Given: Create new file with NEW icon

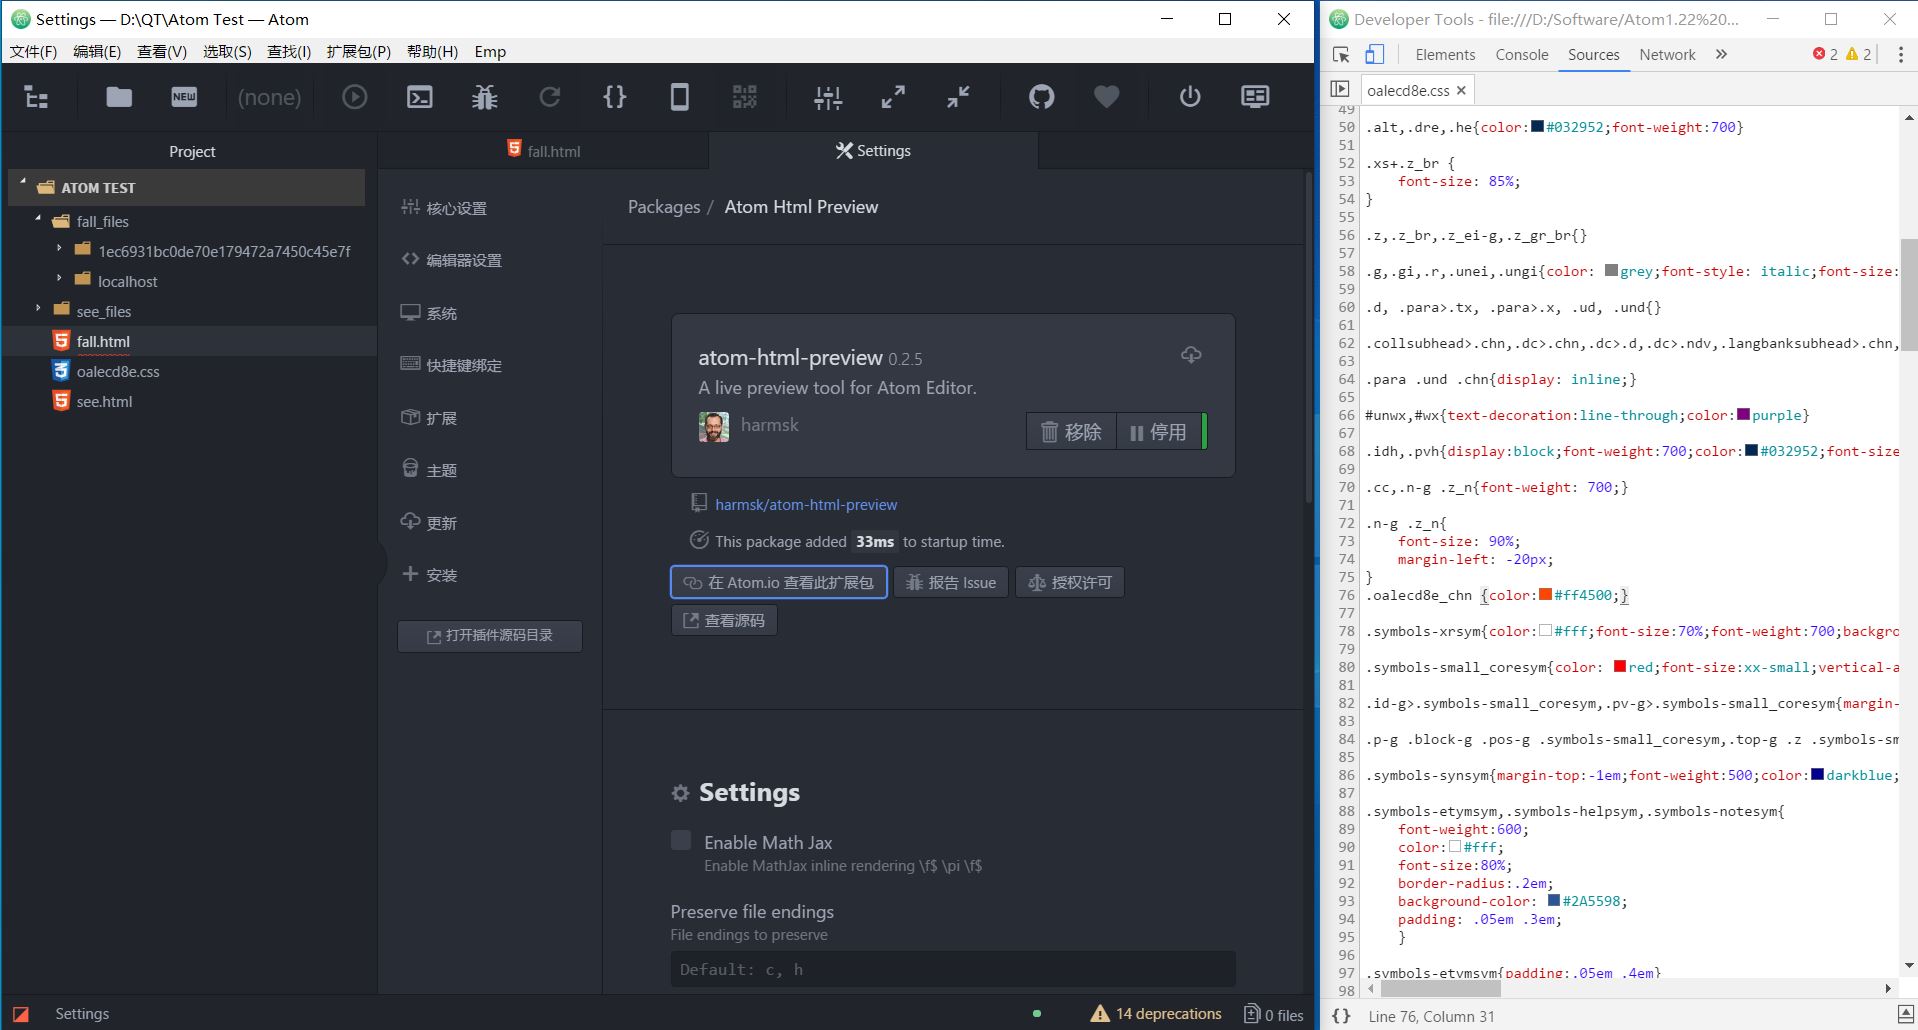Looking at the screenshot, I should [x=184, y=97].
